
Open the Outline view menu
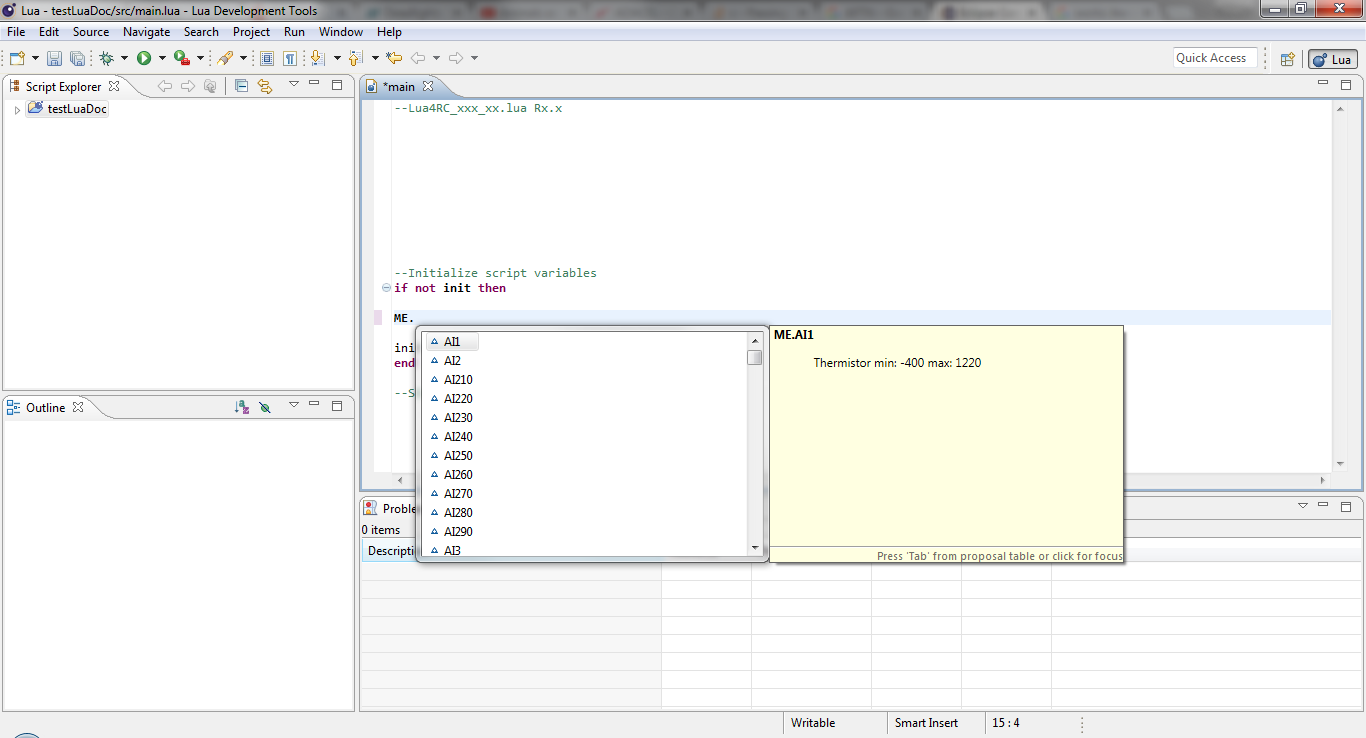click(x=294, y=405)
